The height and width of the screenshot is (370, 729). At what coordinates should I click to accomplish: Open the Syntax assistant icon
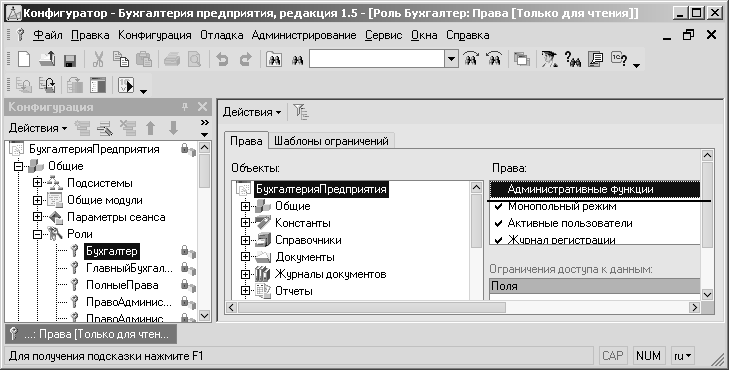pos(549,59)
